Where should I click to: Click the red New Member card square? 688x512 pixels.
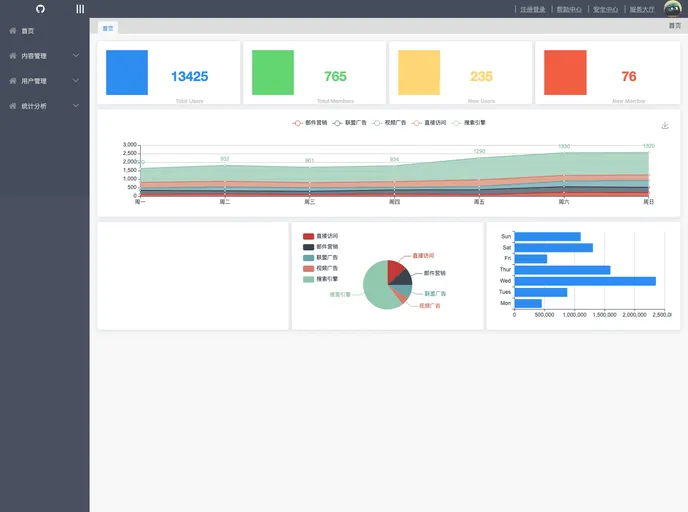565,72
